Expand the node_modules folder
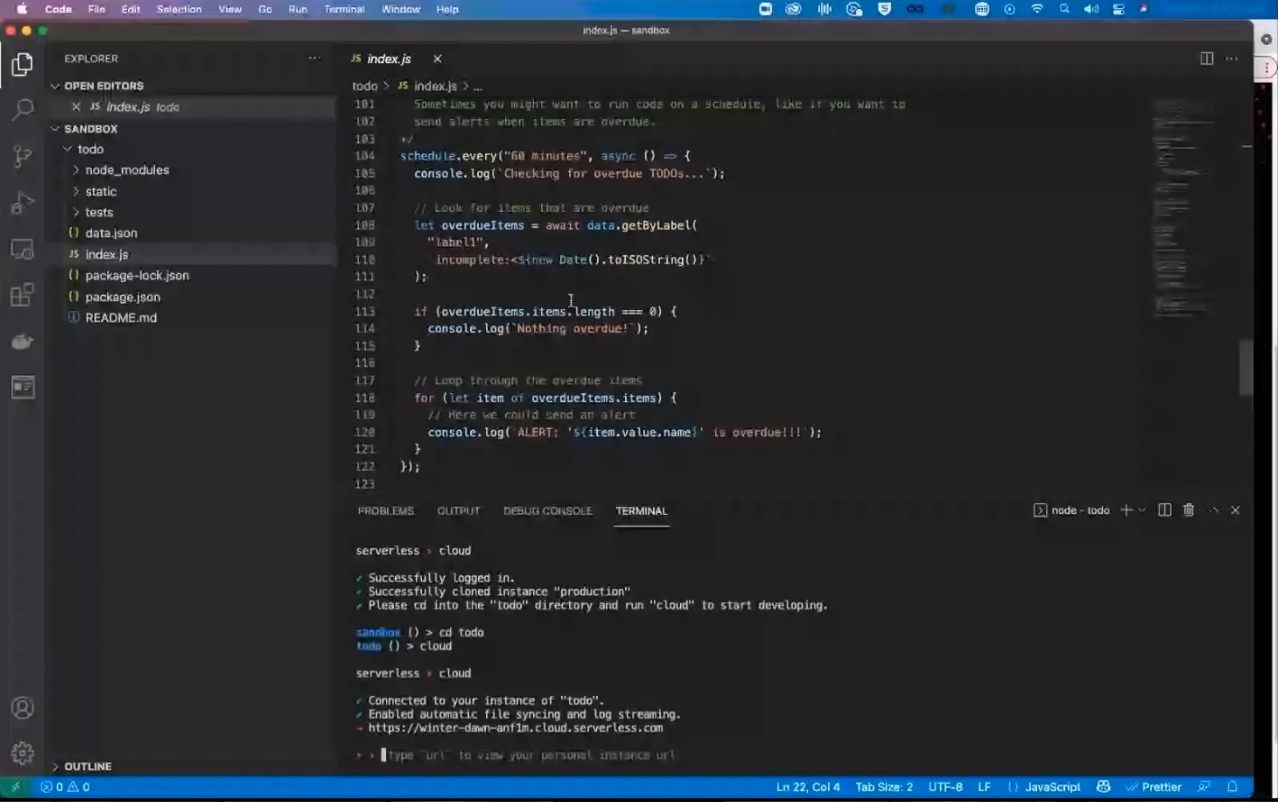Viewport: 1278px width, 802px height. point(126,170)
